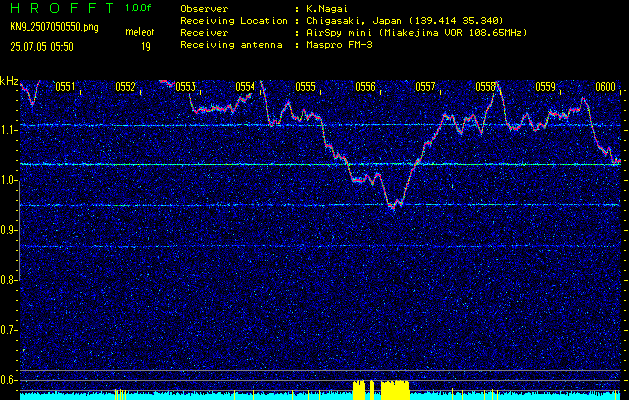Click the lowest dip of the Doppler trace
The height and width of the screenshot is (400, 629).
[394, 207]
